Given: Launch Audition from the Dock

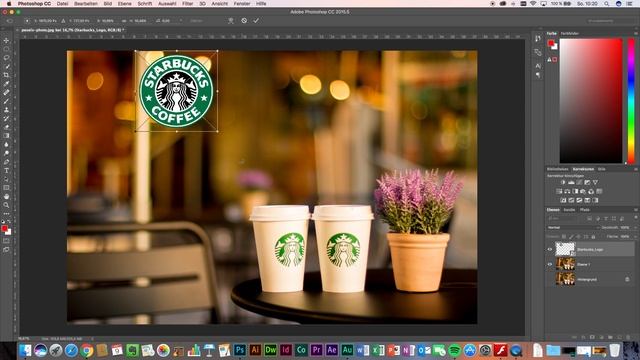Looking at the screenshot, I should click(347, 350).
